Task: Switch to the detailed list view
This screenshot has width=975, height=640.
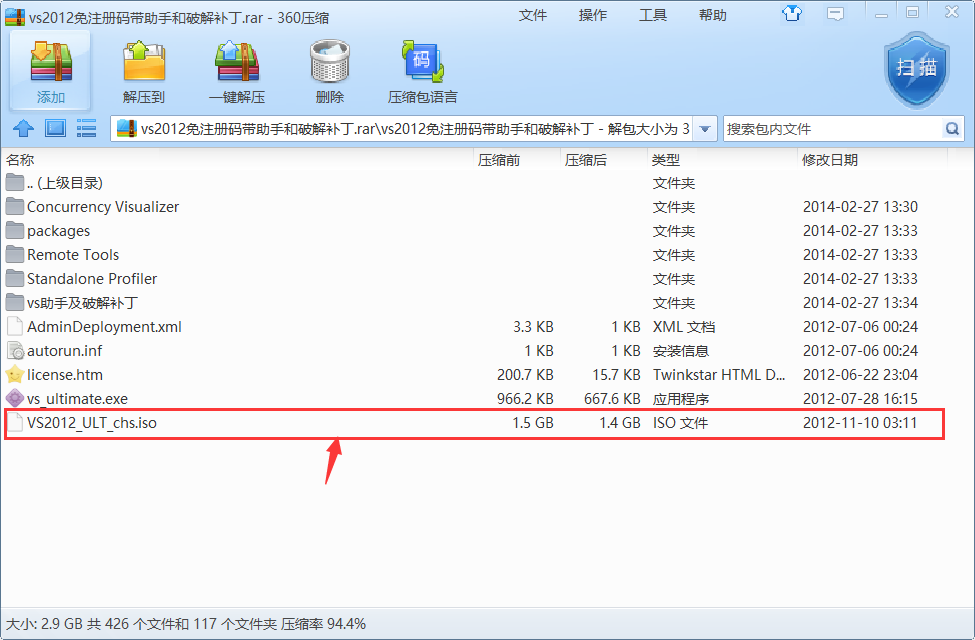Action: point(87,128)
